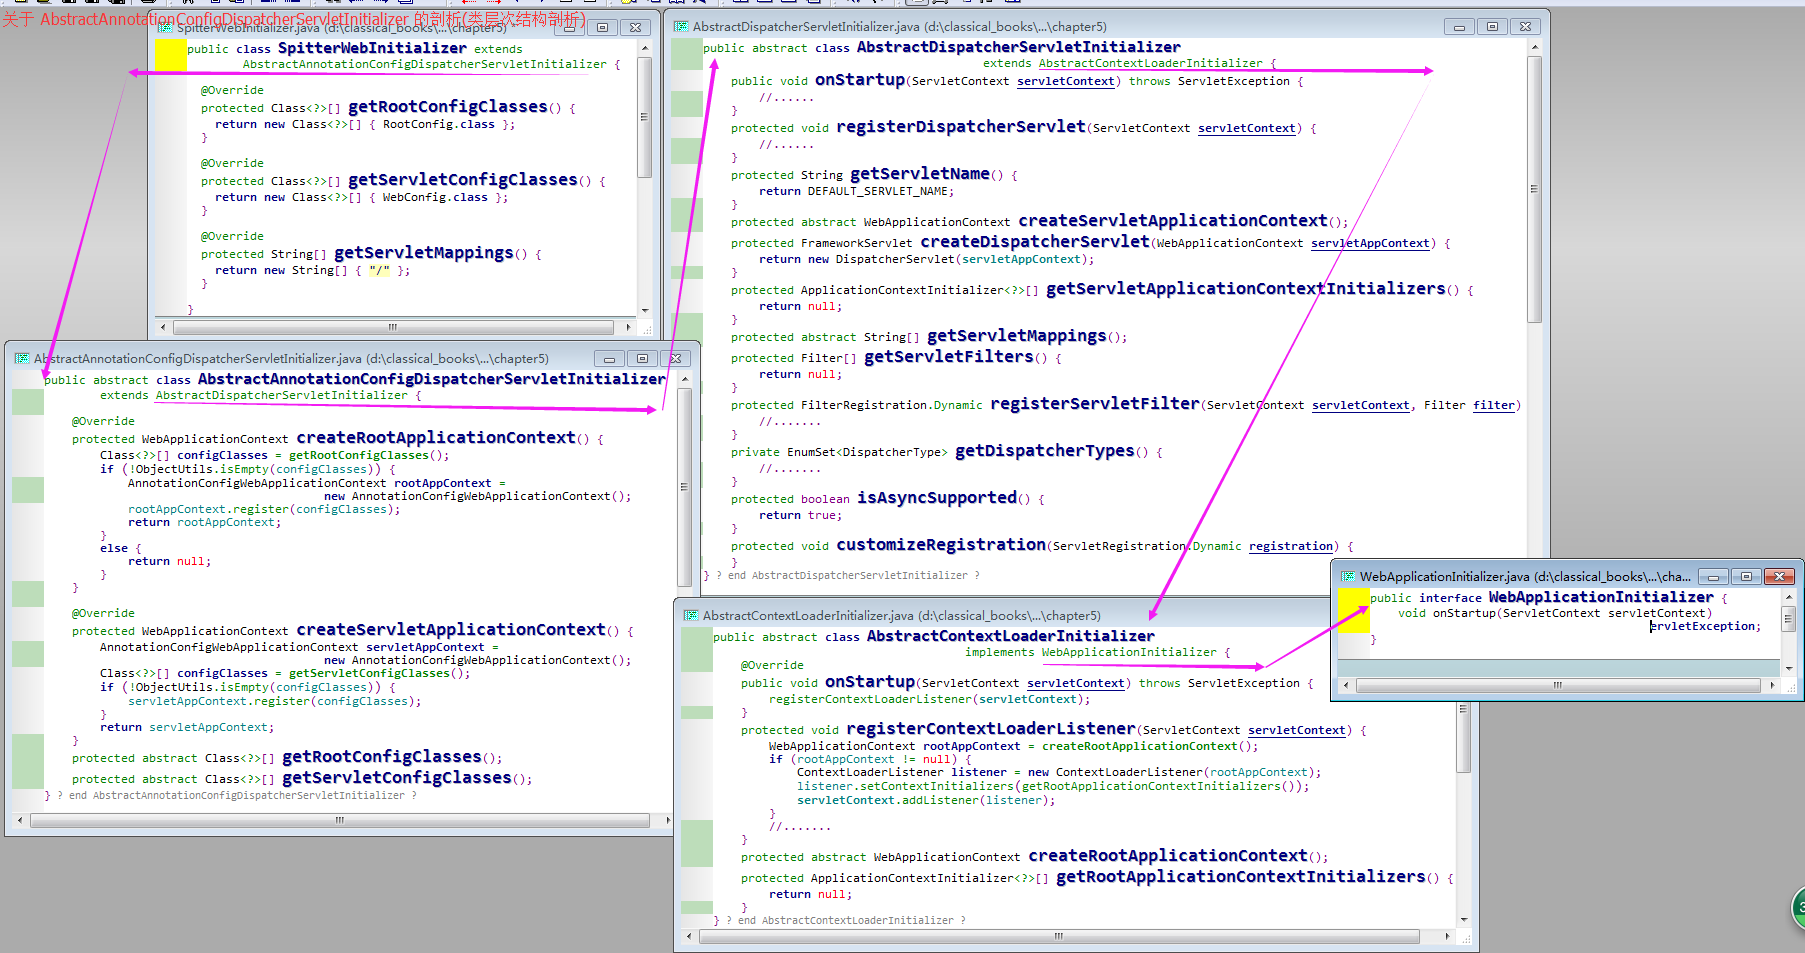Follow the underlined AbstractContextLoaderInitializer link after extends

1150,63
